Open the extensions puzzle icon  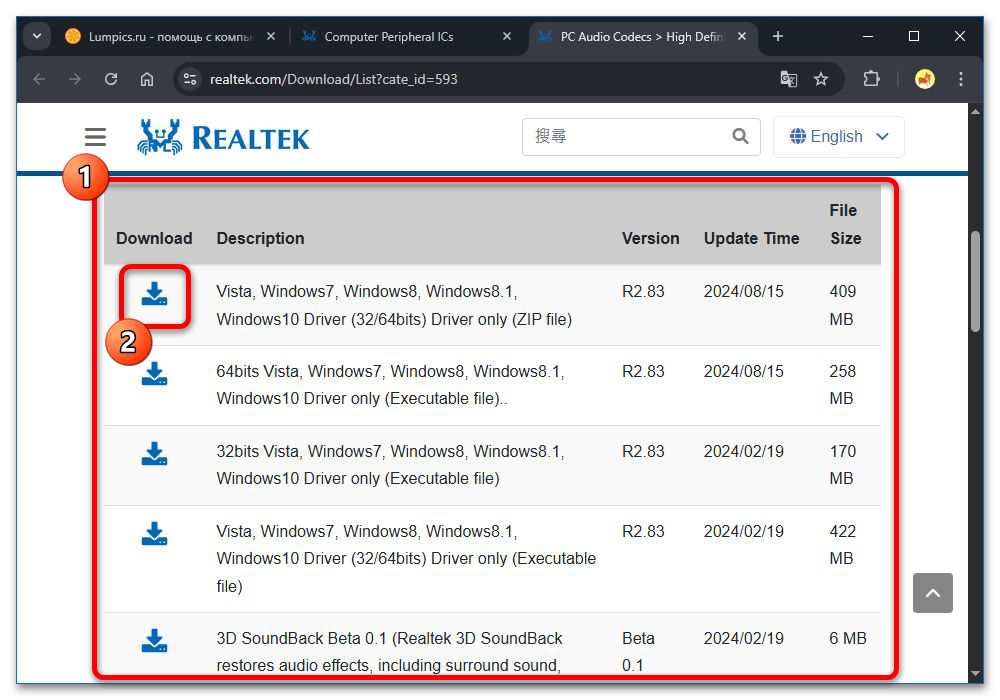[x=871, y=79]
